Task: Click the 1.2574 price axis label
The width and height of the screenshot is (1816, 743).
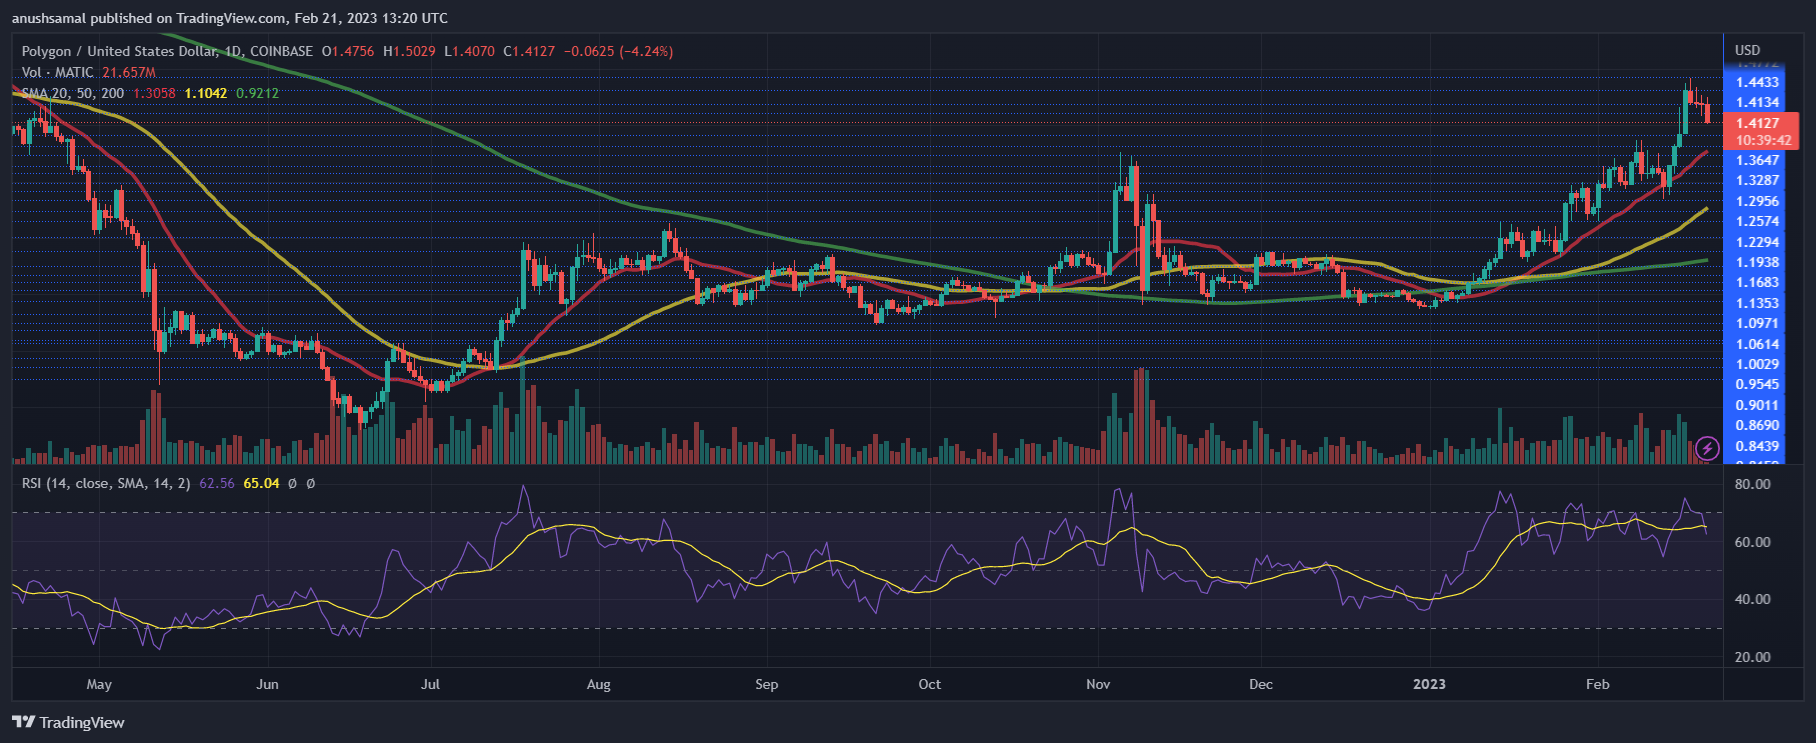Action: pyautogui.click(x=1757, y=222)
